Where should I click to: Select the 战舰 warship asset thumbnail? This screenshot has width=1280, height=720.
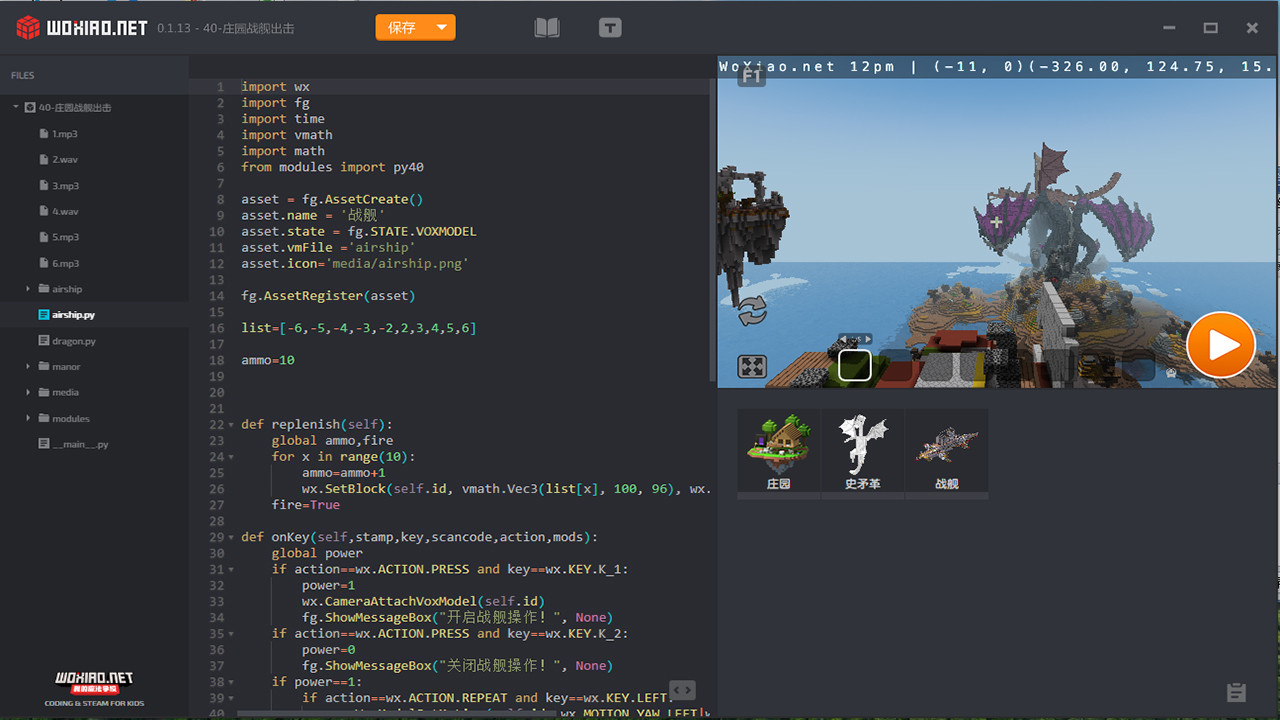click(946, 448)
